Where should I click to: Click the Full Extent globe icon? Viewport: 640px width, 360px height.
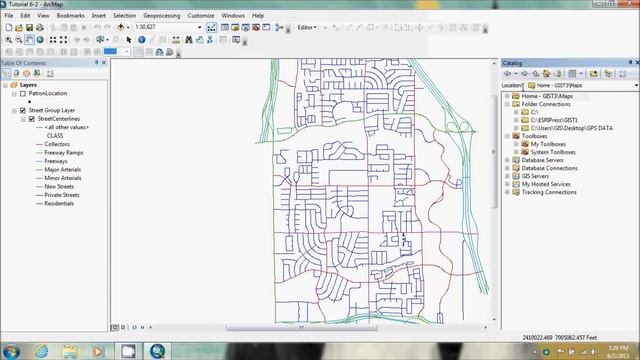[40, 40]
